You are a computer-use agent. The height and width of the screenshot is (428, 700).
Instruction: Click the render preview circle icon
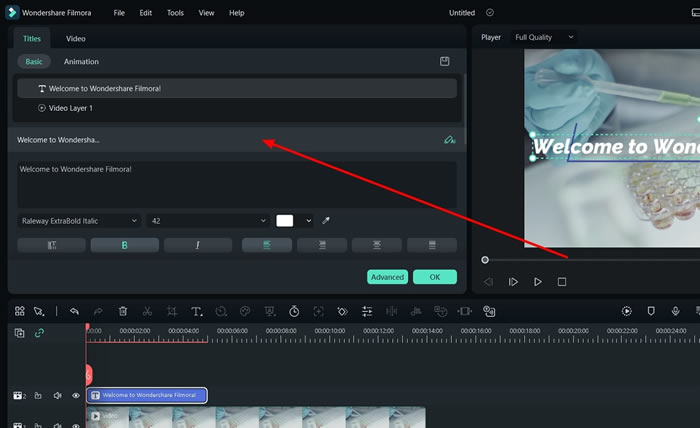(627, 311)
